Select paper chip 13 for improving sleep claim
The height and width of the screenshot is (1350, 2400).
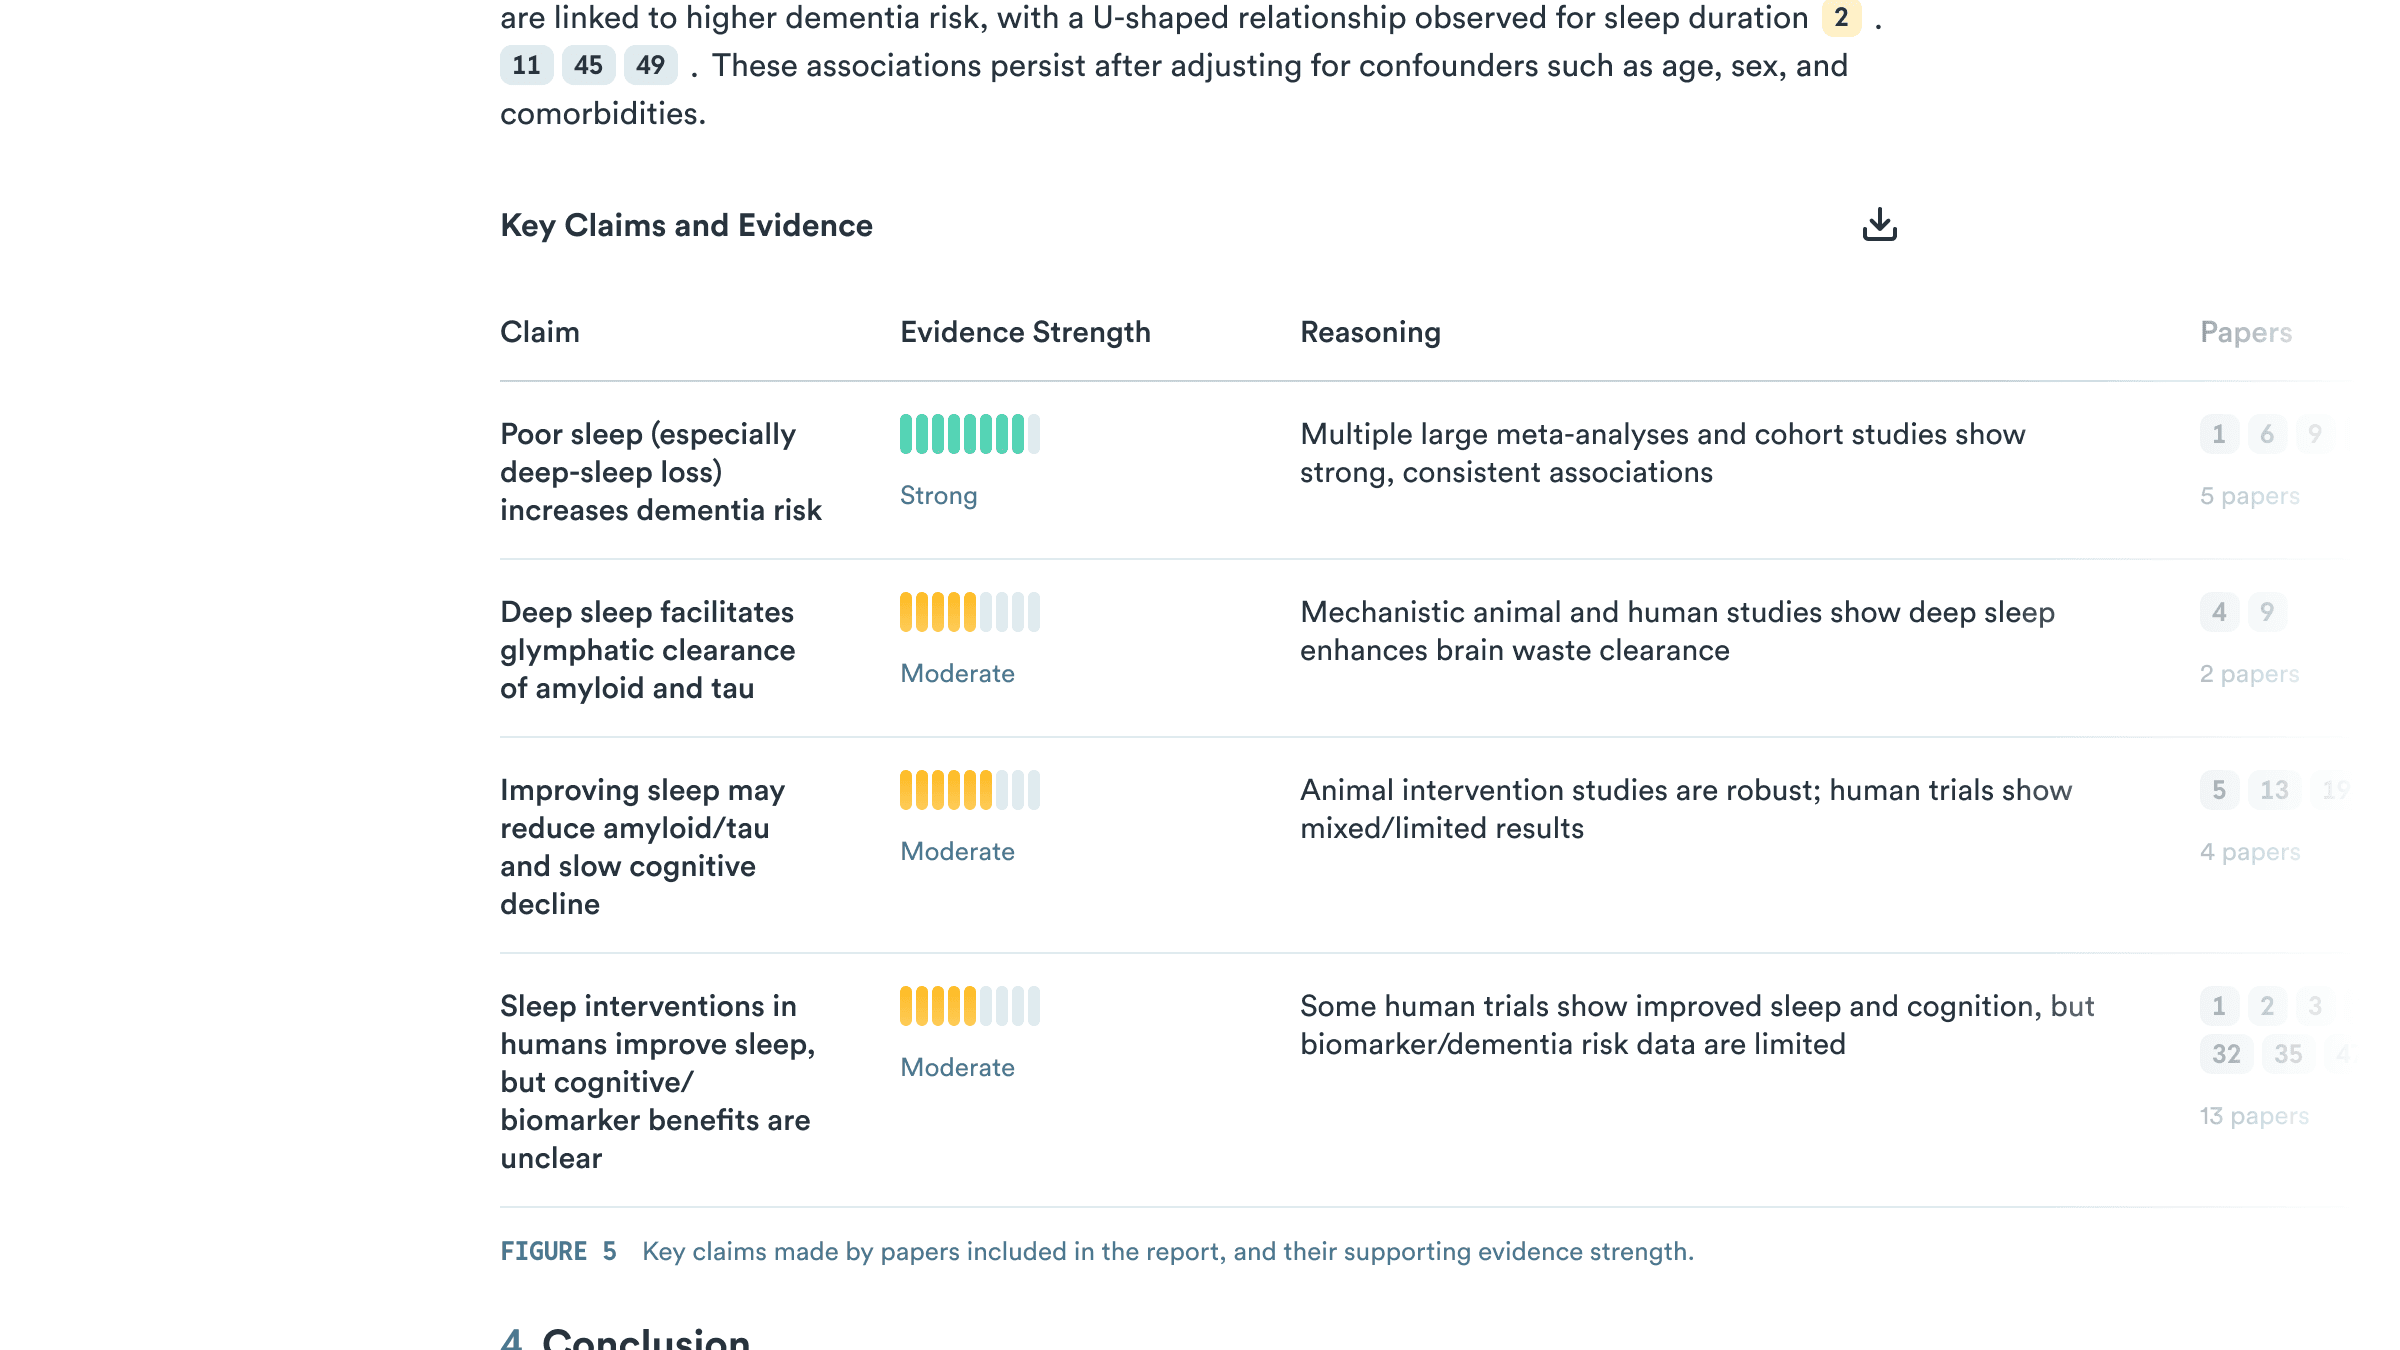coord(2273,790)
